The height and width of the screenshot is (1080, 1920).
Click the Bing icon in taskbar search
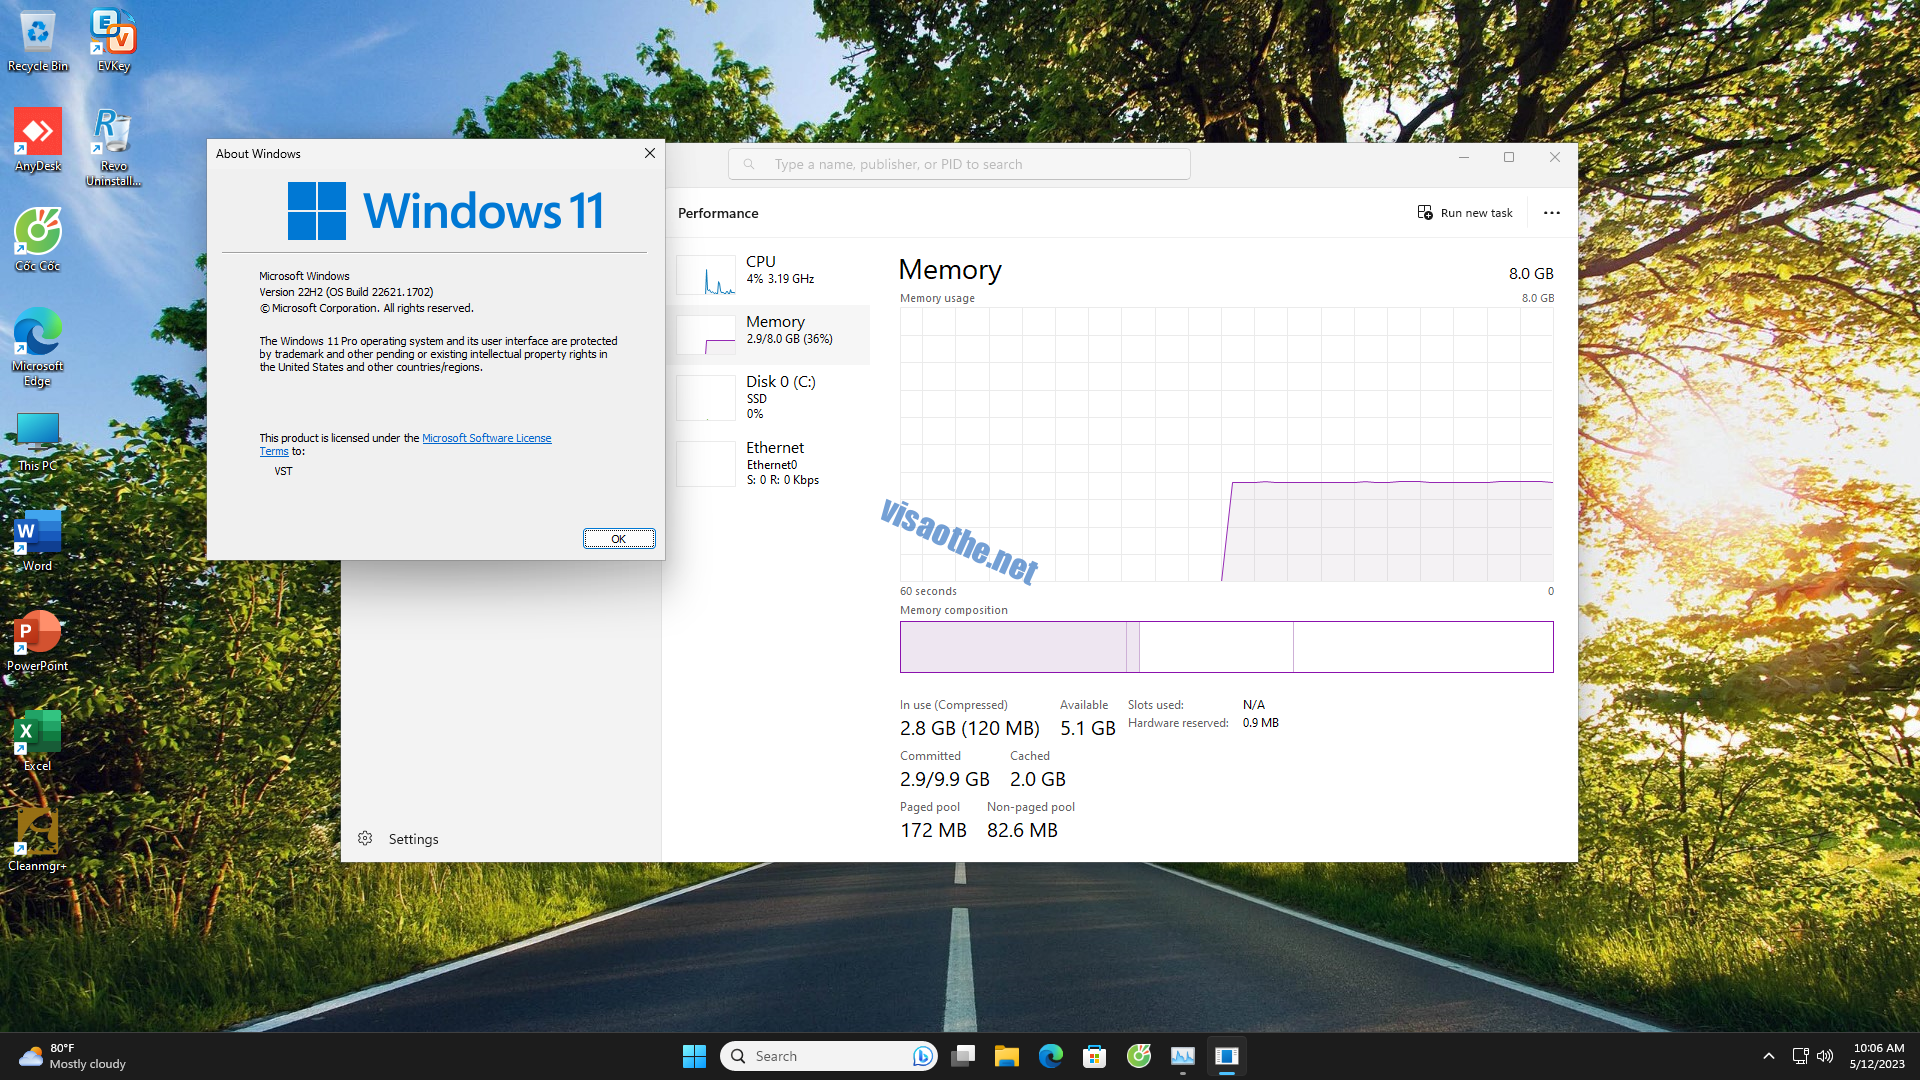pos(922,1056)
